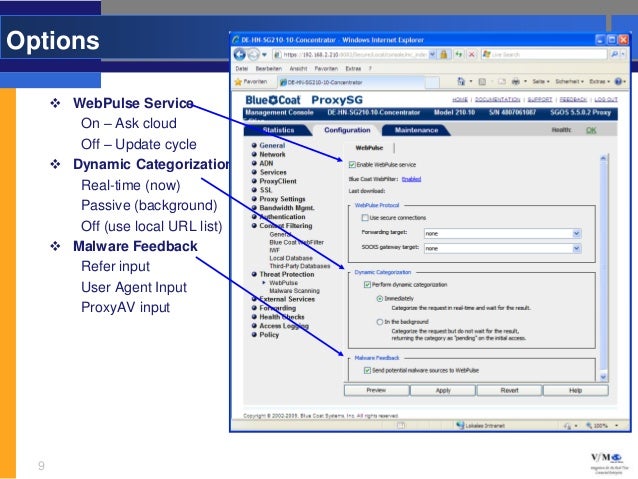Open the 100% zoom level control
The height and width of the screenshot is (479, 638).
pyautogui.click(x=603, y=426)
